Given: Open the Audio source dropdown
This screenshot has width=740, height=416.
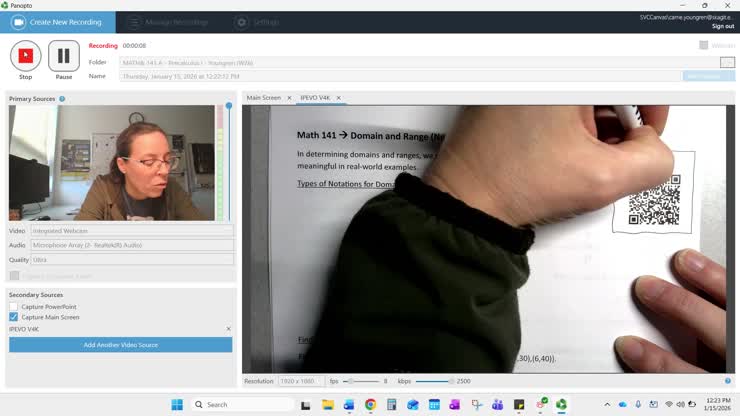Looking at the screenshot, I should click(132, 245).
